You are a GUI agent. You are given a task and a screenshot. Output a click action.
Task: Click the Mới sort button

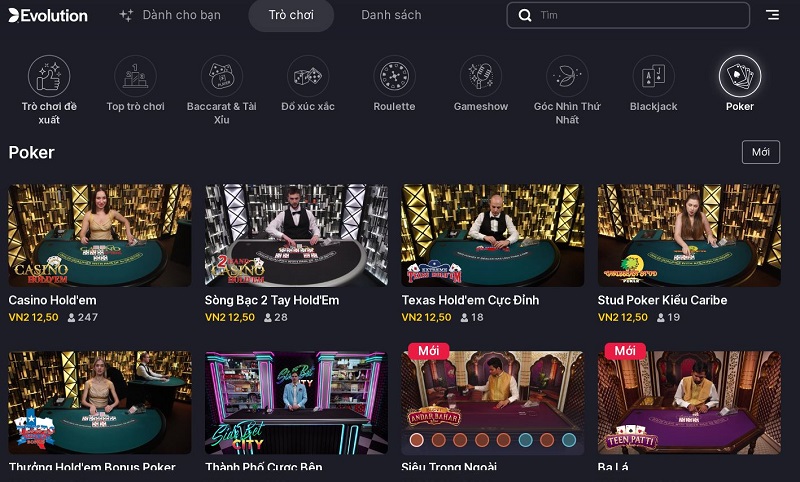761,152
